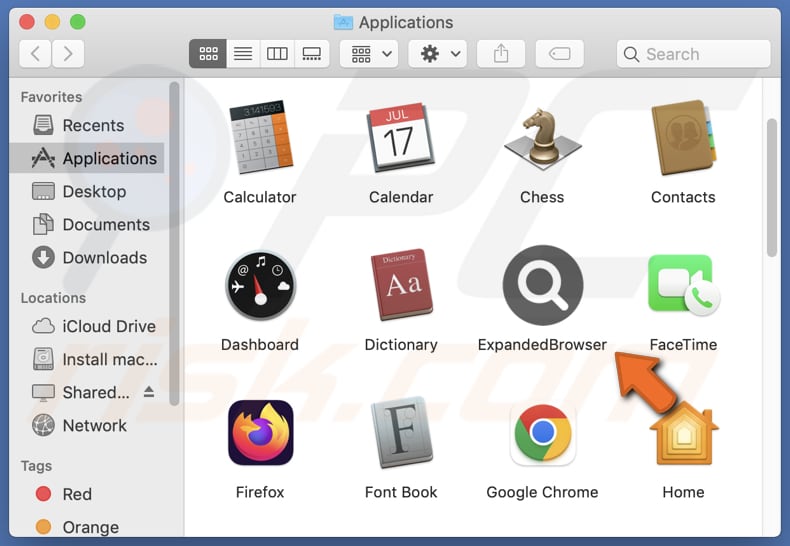Click the Dashboard app icon
Viewport: 790px width, 546px height.
click(260, 286)
